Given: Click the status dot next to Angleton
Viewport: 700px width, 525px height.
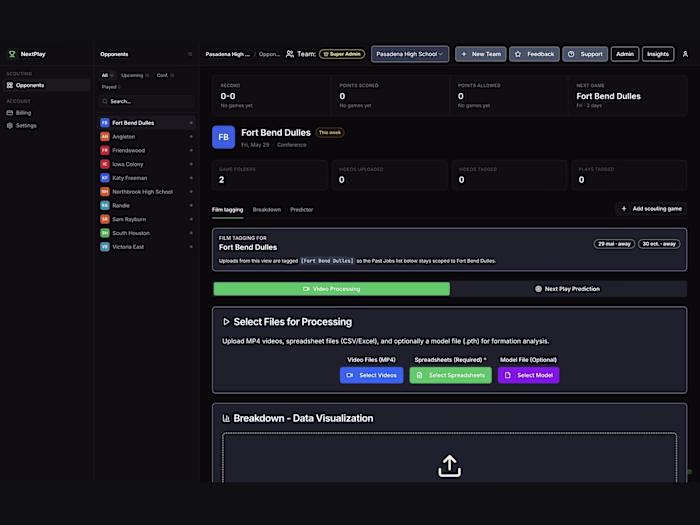Looking at the screenshot, I should click(191, 137).
